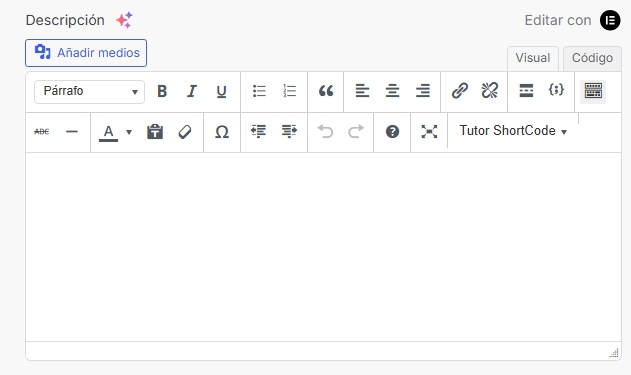Switch to the Visual tab
Screen dimensions: 631x375
coord(533,58)
